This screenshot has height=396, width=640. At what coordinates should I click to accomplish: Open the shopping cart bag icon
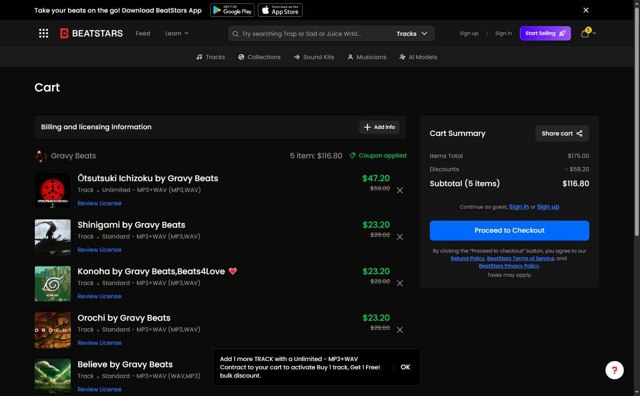[585, 33]
